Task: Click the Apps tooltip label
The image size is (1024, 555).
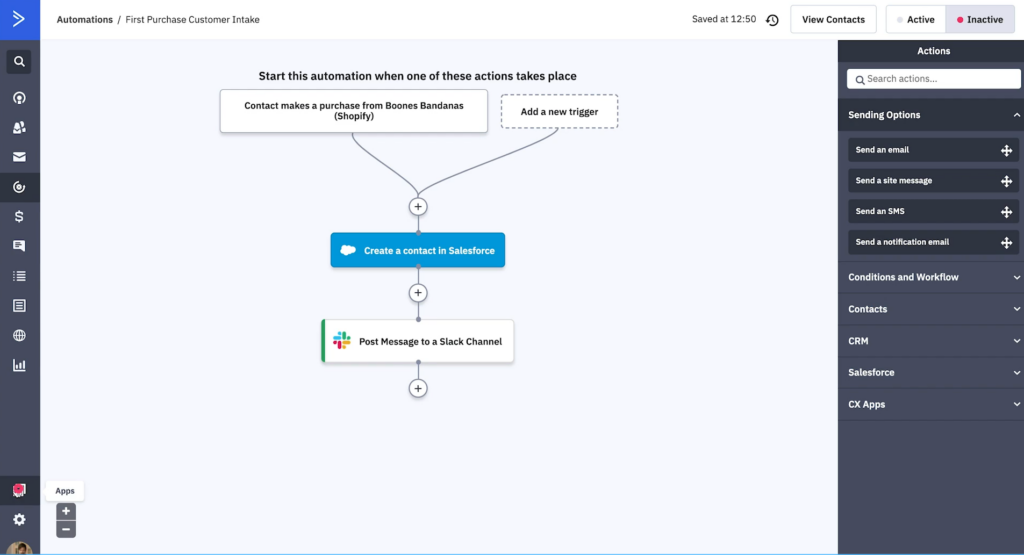Action: tap(65, 491)
